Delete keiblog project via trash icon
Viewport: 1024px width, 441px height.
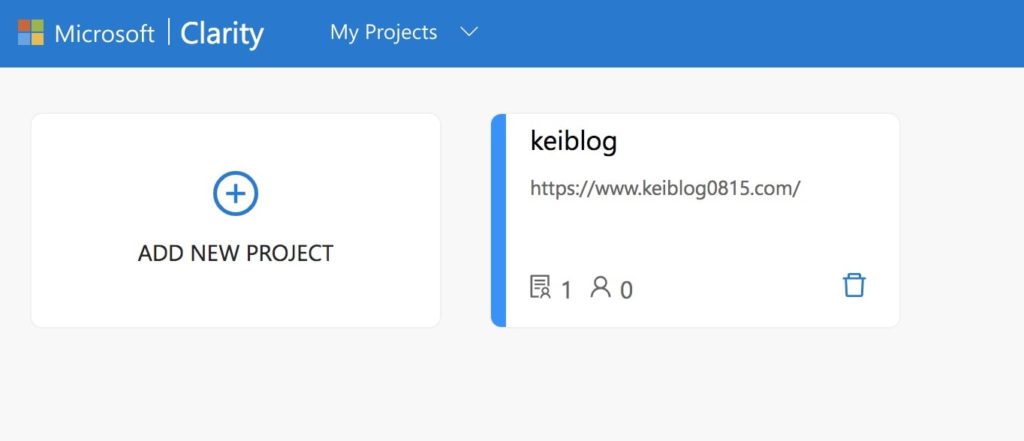(854, 286)
